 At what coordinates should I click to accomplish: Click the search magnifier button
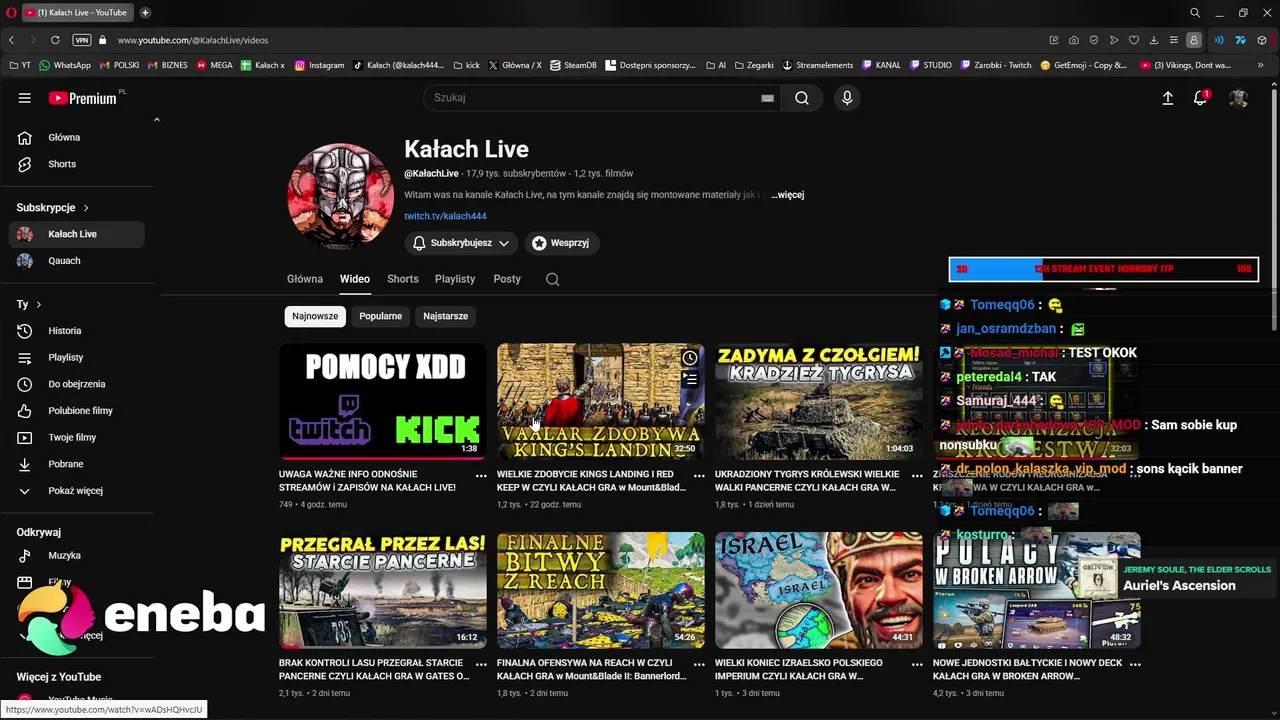click(802, 98)
